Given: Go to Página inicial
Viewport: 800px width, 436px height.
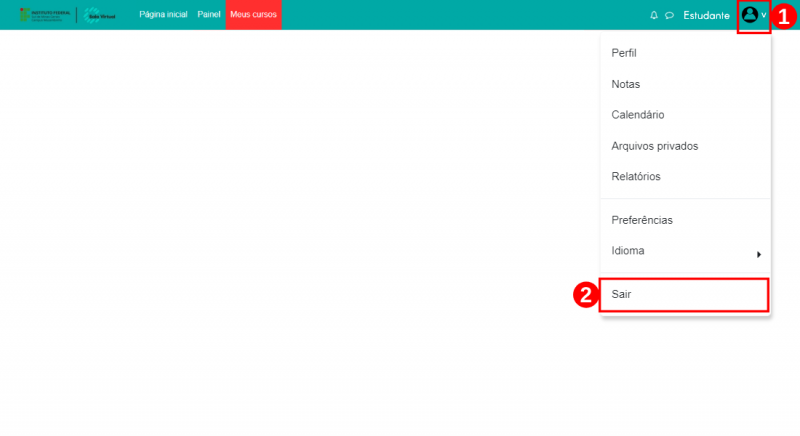Looking at the screenshot, I should 163,14.
